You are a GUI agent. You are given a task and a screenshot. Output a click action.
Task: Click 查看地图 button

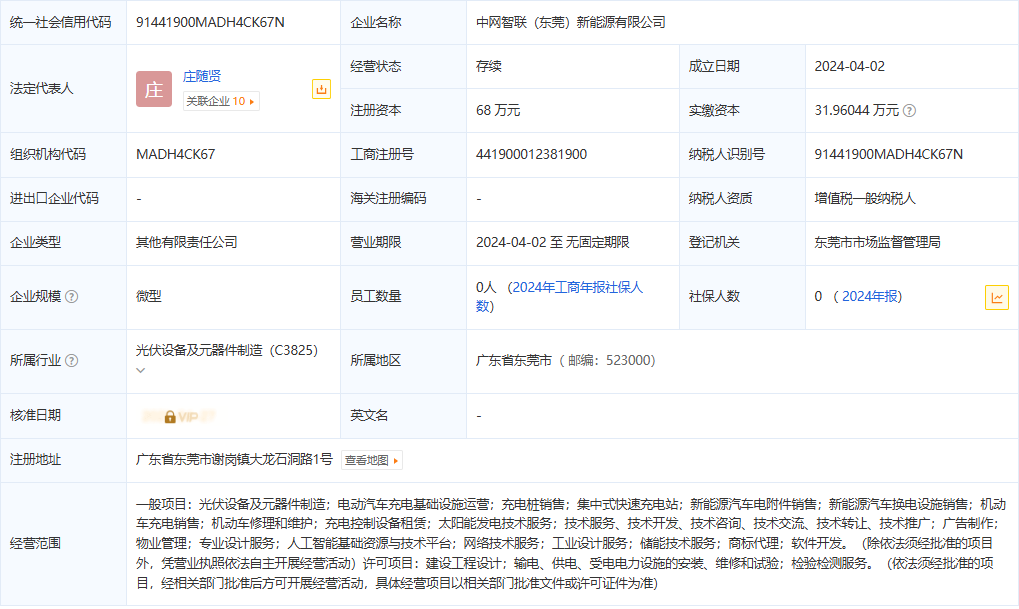point(372,460)
